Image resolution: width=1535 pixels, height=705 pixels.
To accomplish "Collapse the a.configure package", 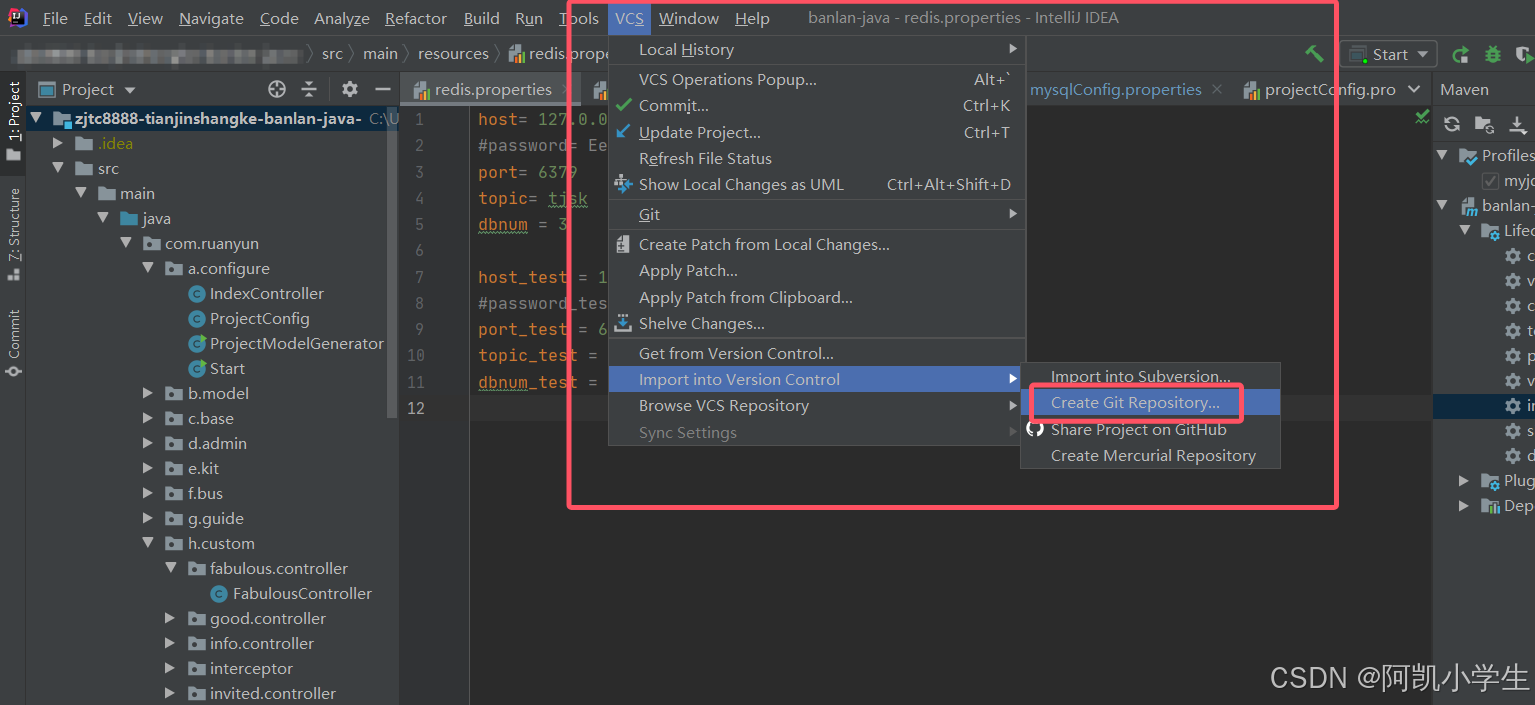I will (148, 268).
